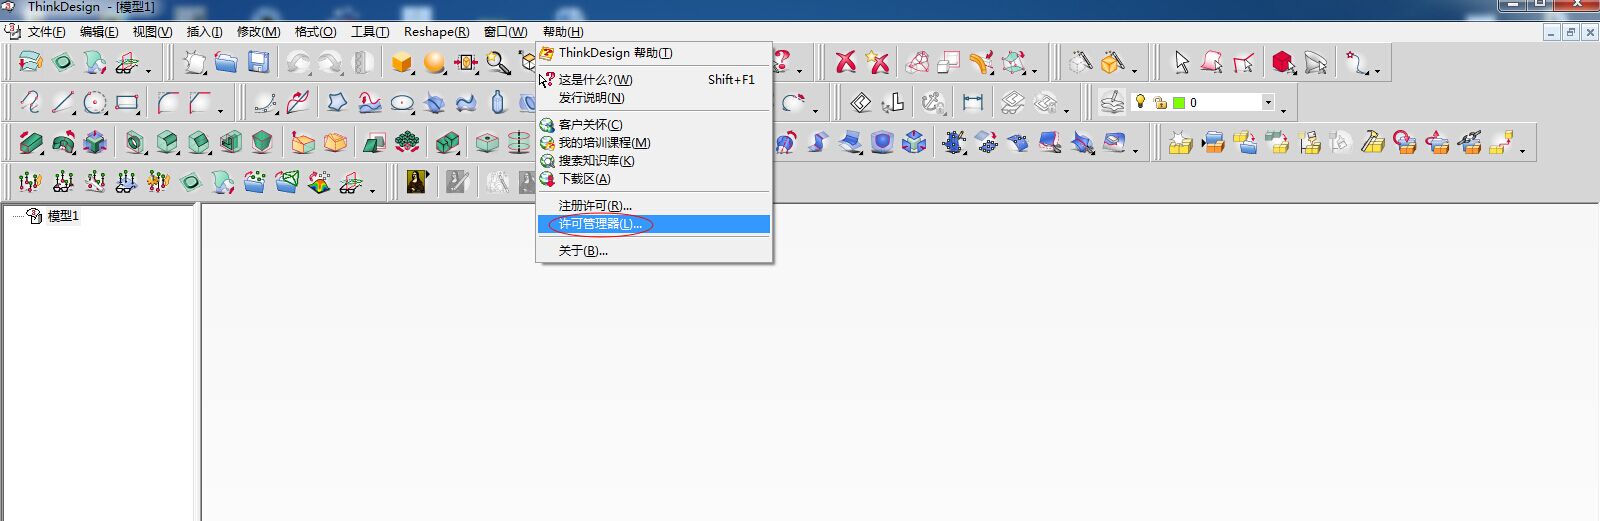1600x521 pixels.
Task: Open 搜索知识库(K) link entry
Action: [x=596, y=161]
